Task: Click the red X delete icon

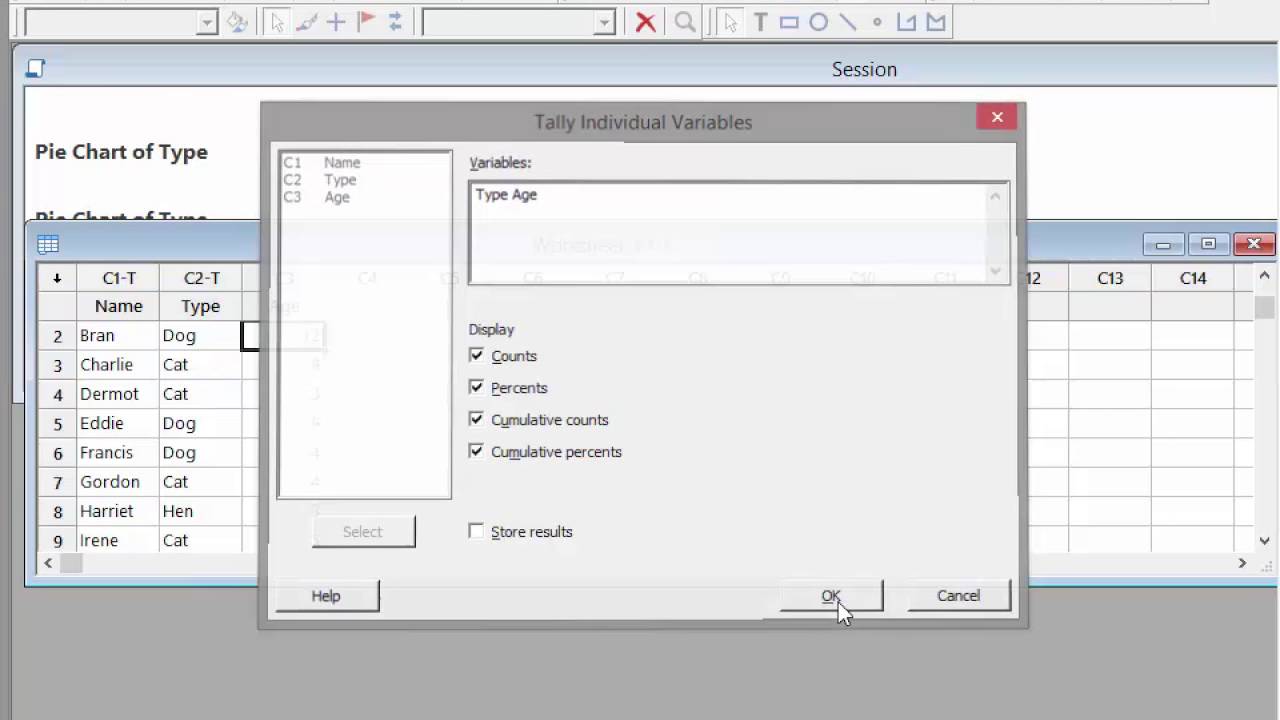Action: (x=646, y=22)
